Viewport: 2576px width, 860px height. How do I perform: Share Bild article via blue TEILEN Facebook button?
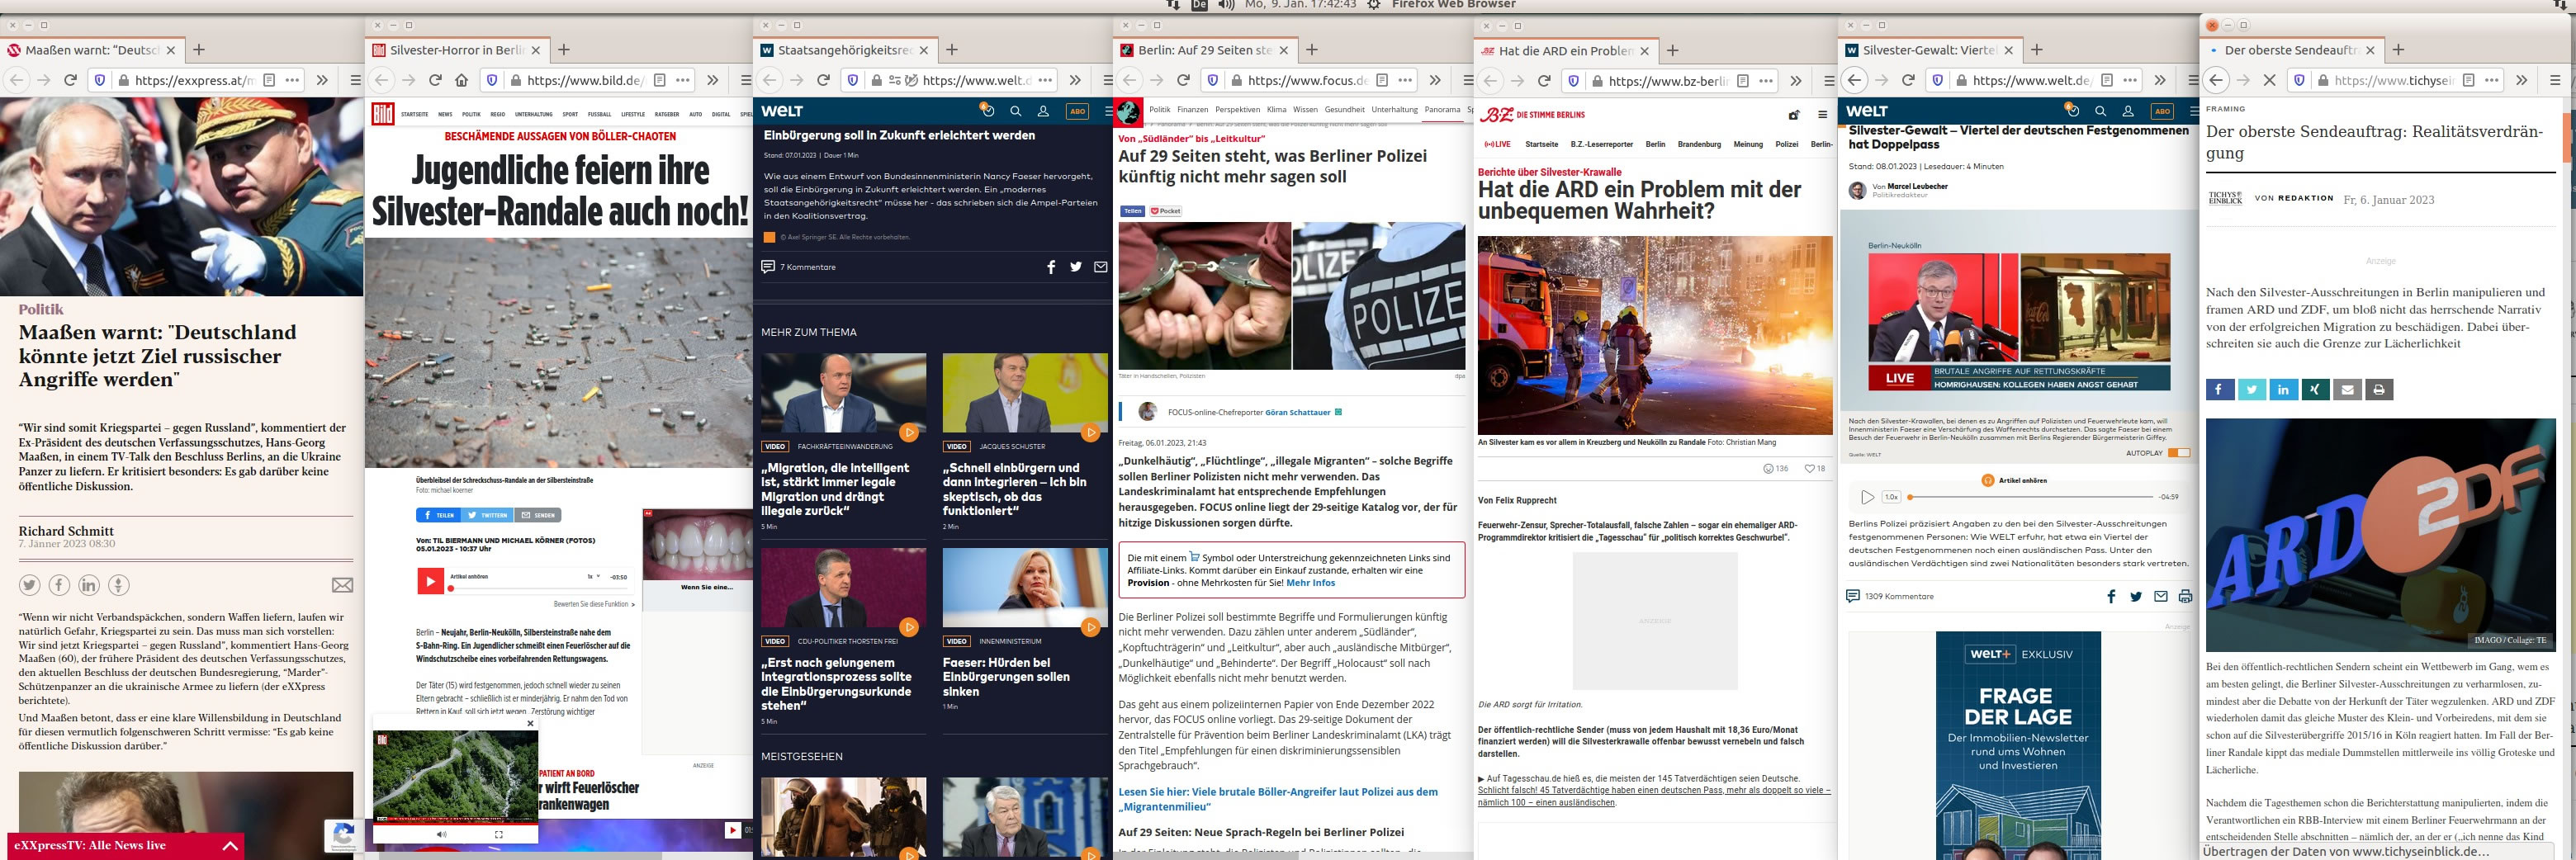(x=438, y=515)
